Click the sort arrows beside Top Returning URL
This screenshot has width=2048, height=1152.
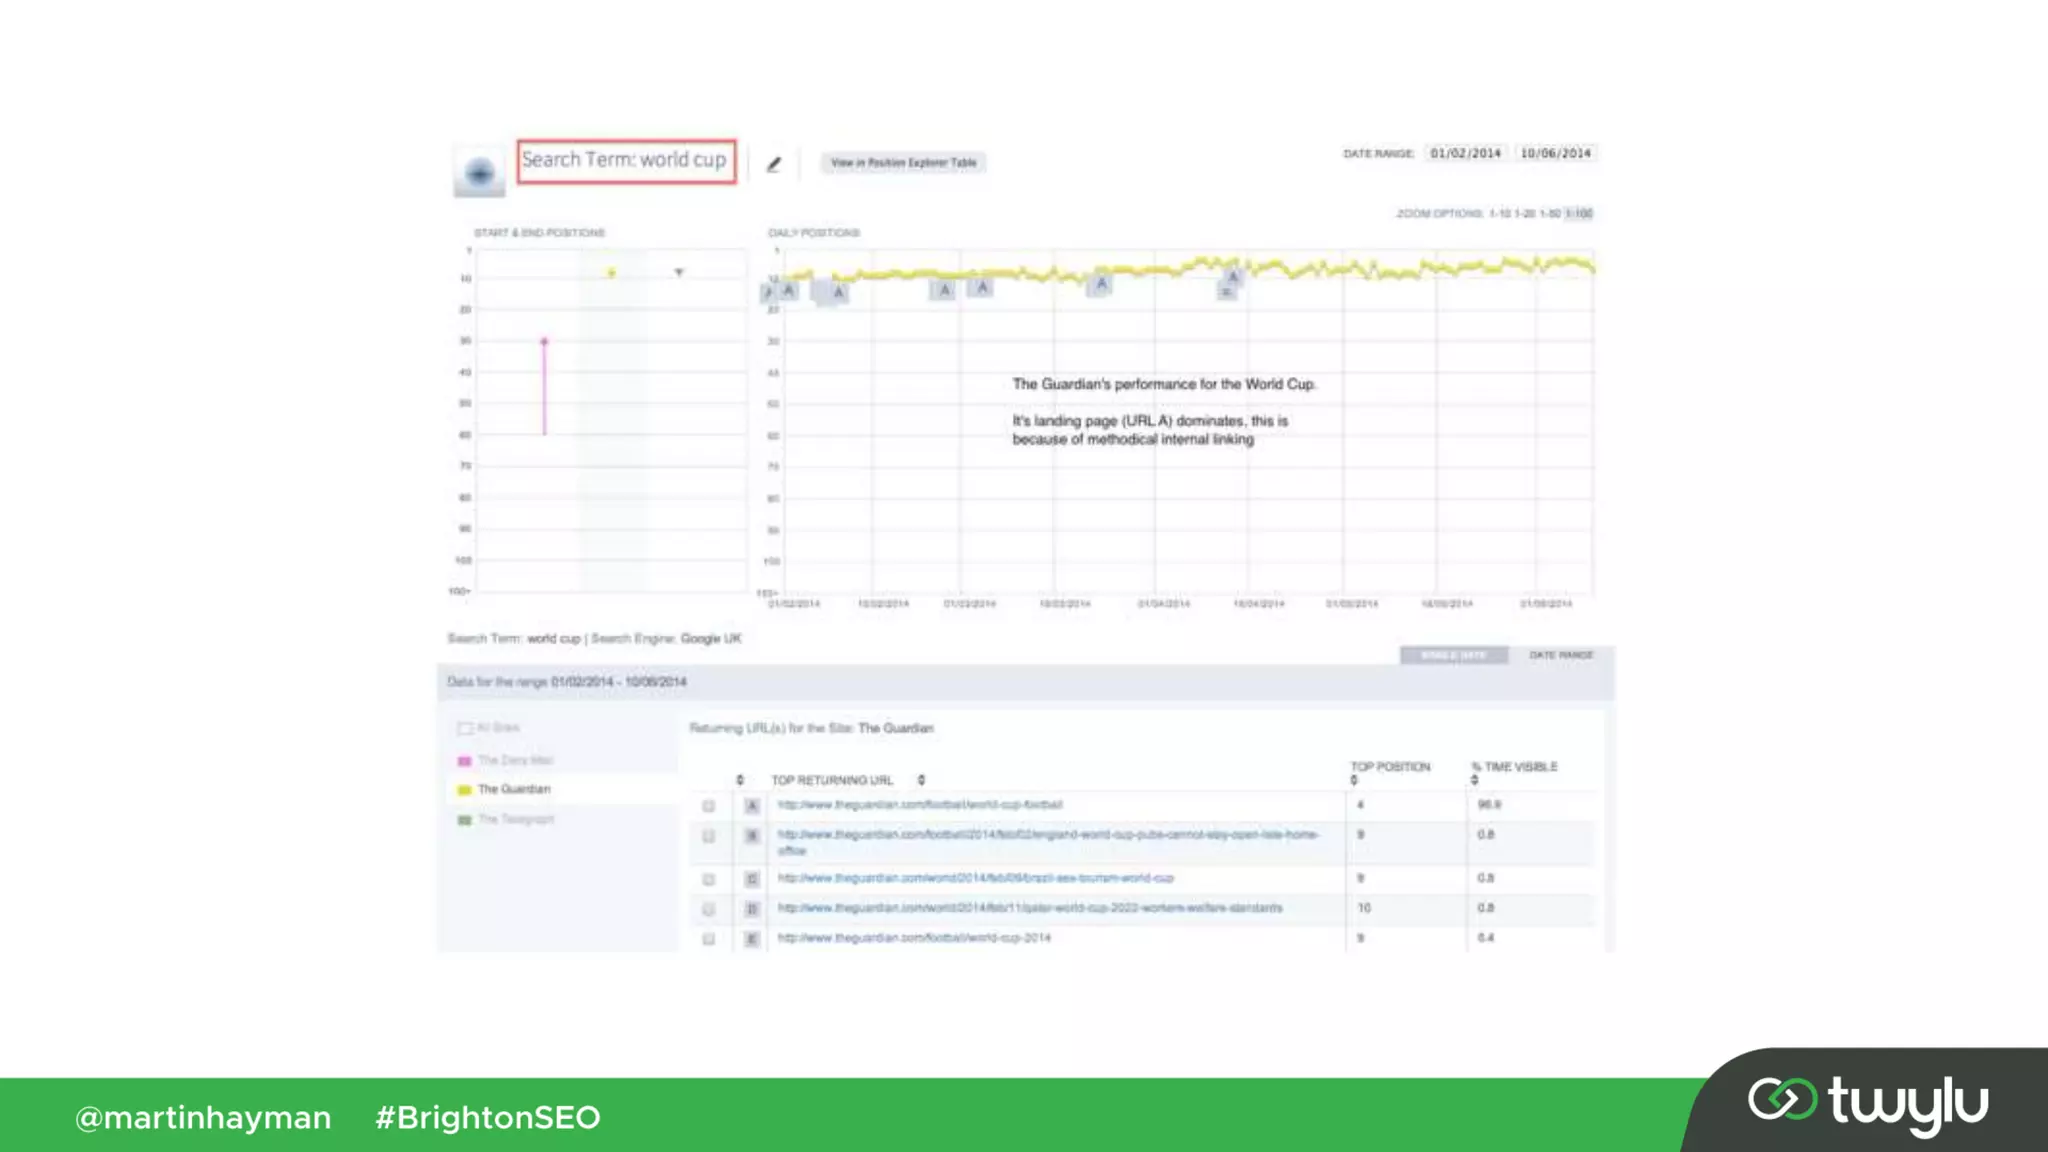pyautogui.click(x=921, y=780)
